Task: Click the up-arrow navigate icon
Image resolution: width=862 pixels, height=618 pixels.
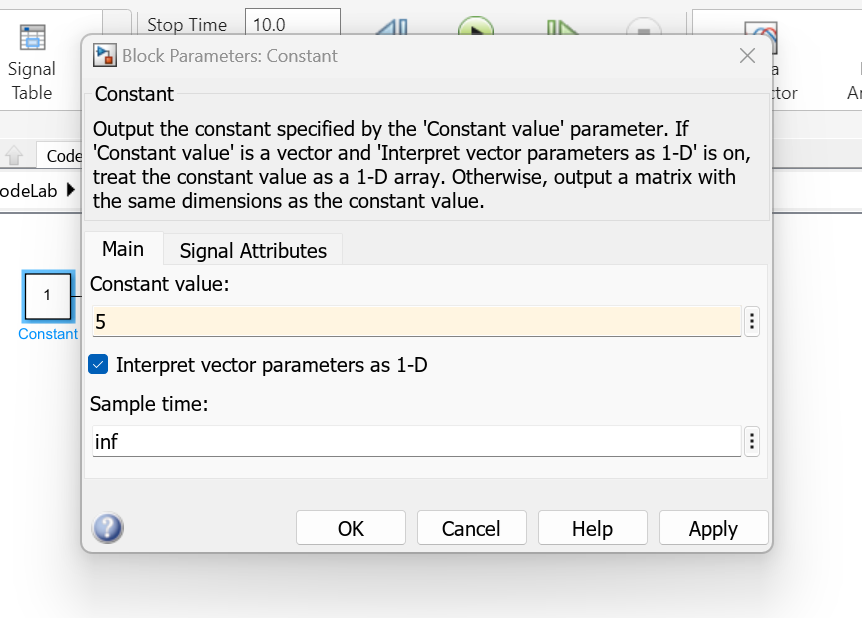Action: click(x=14, y=155)
